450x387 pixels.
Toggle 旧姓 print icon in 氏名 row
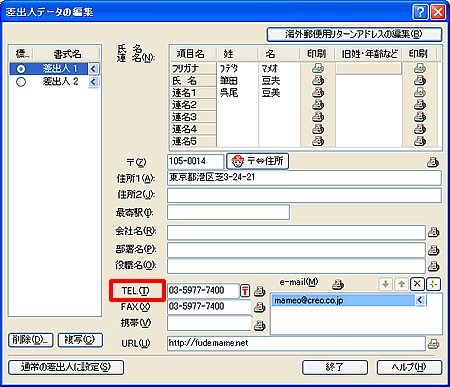[420, 81]
